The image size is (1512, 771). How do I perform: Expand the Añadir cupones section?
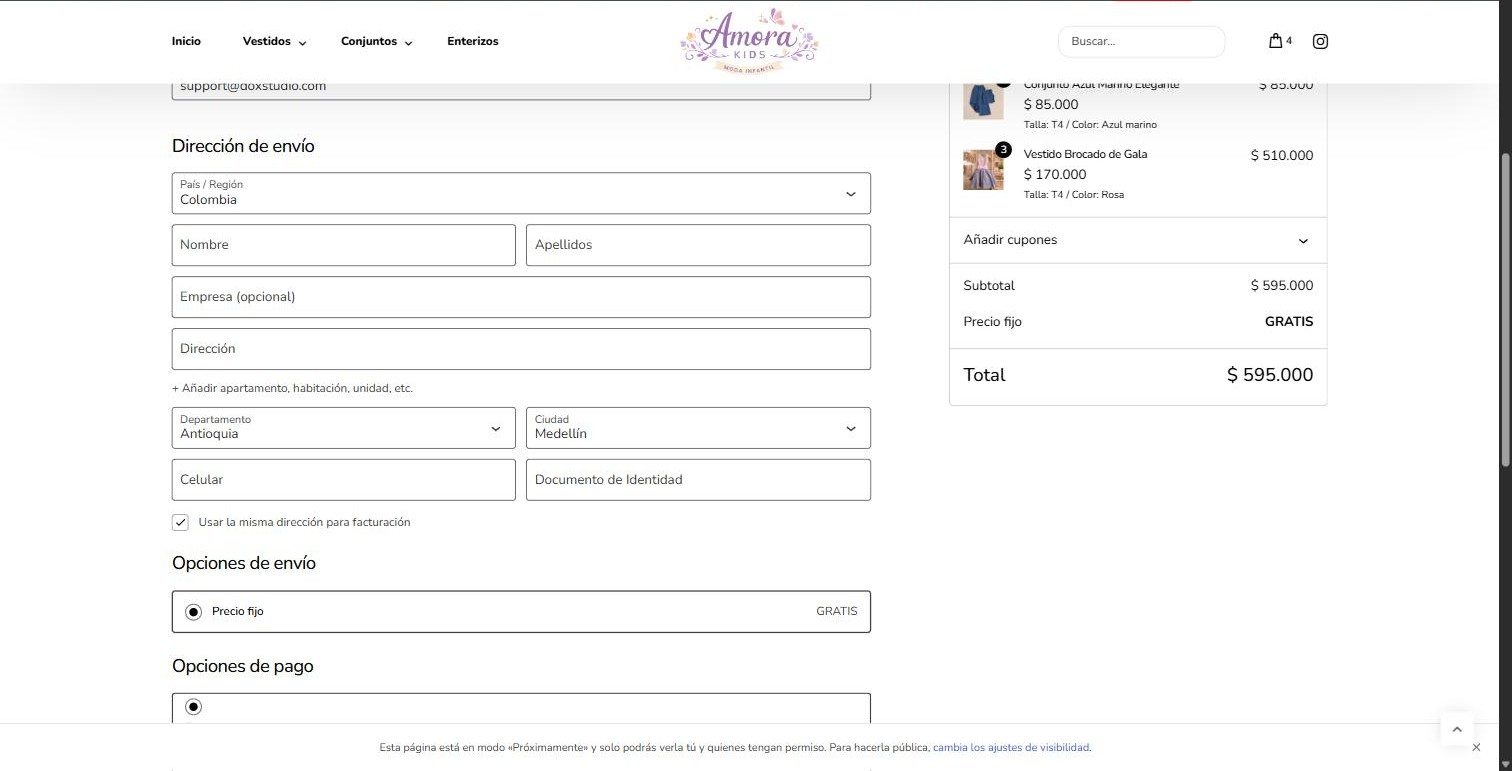pos(1137,240)
